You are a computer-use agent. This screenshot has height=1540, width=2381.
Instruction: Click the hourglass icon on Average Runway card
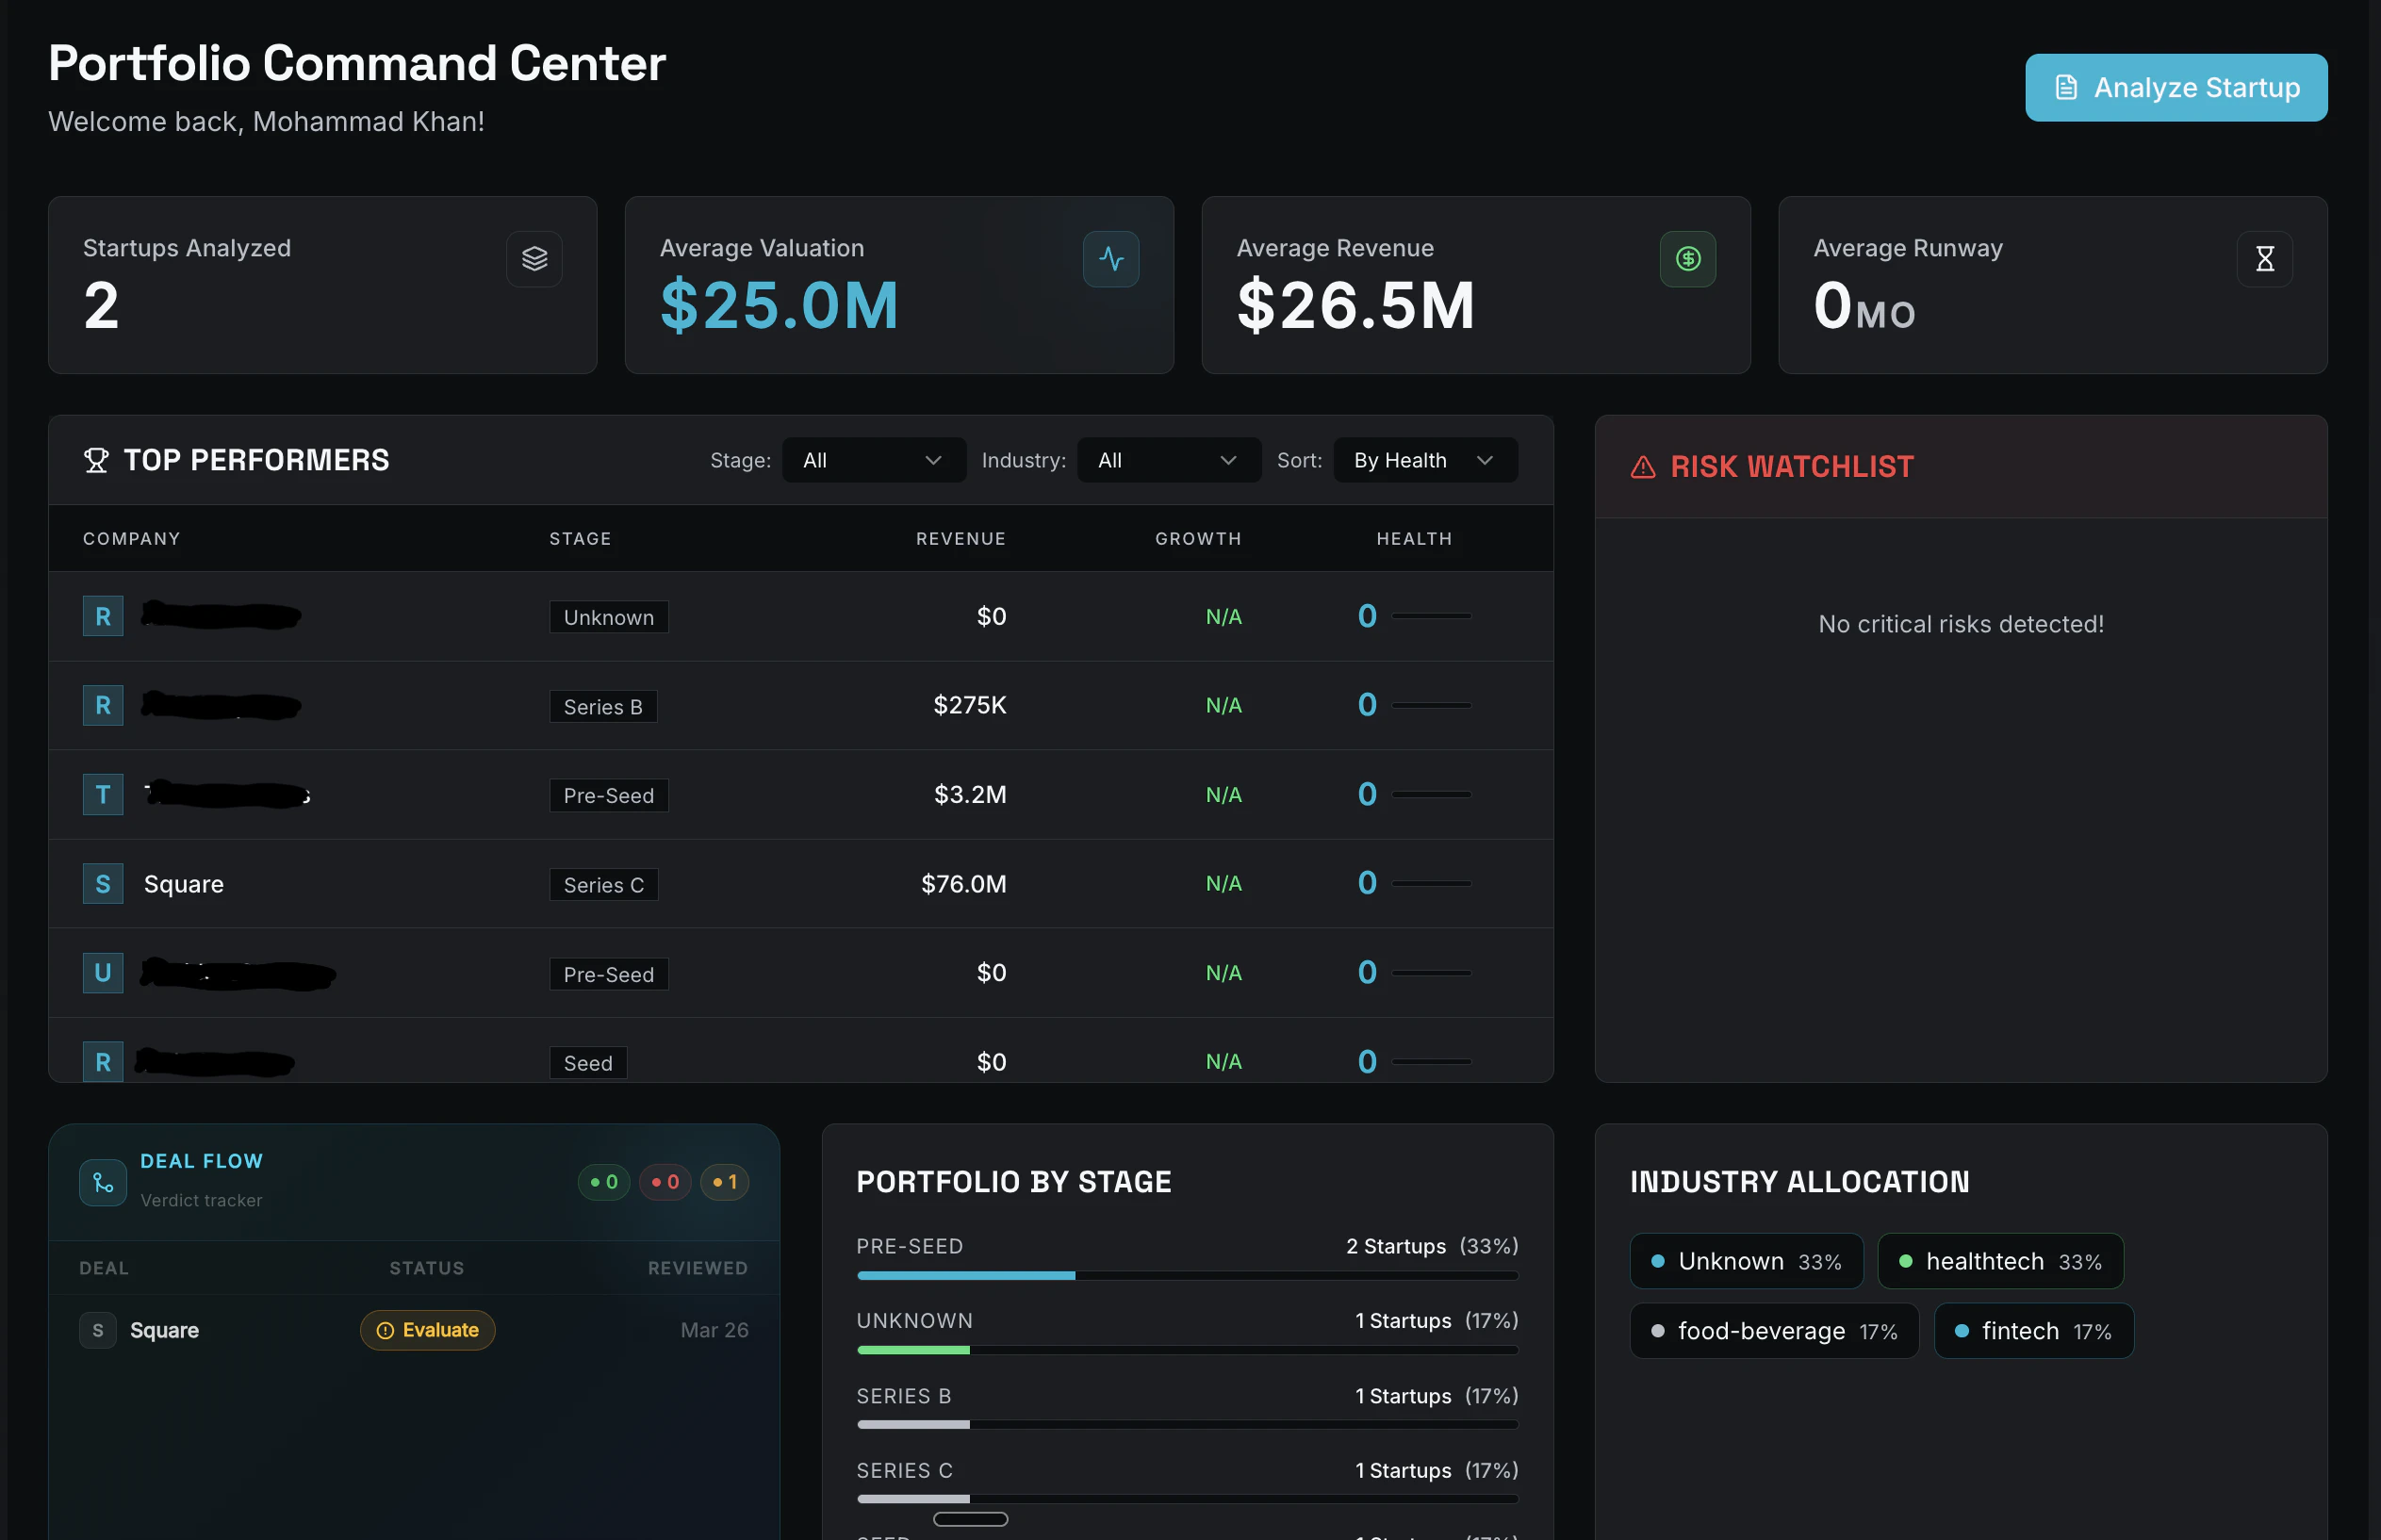pos(2264,259)
